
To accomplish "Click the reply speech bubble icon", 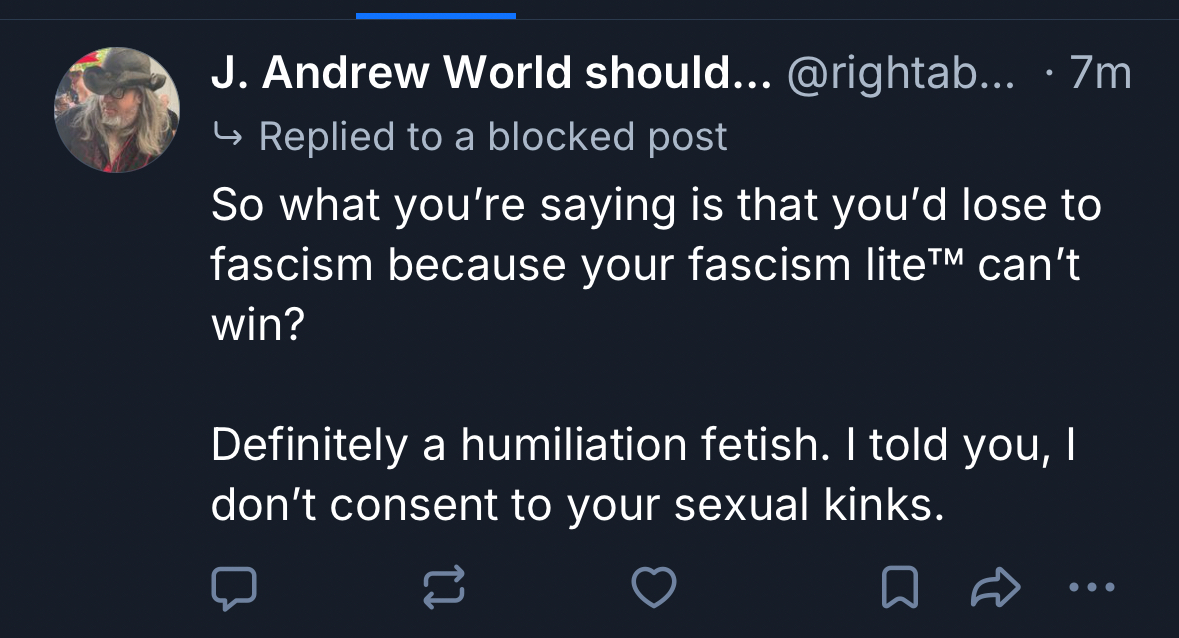I will click(234, 588).
